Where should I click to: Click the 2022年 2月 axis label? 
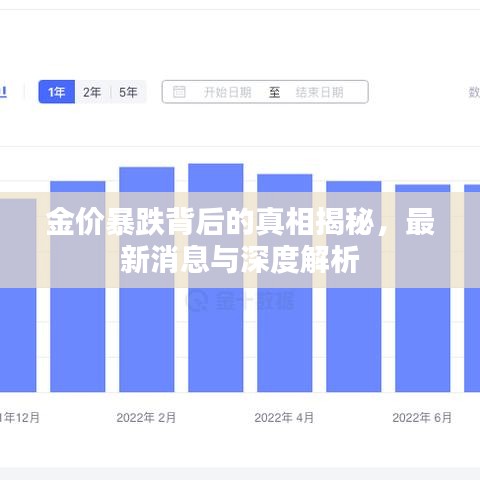pyautogui.click(x=146, y=417)
